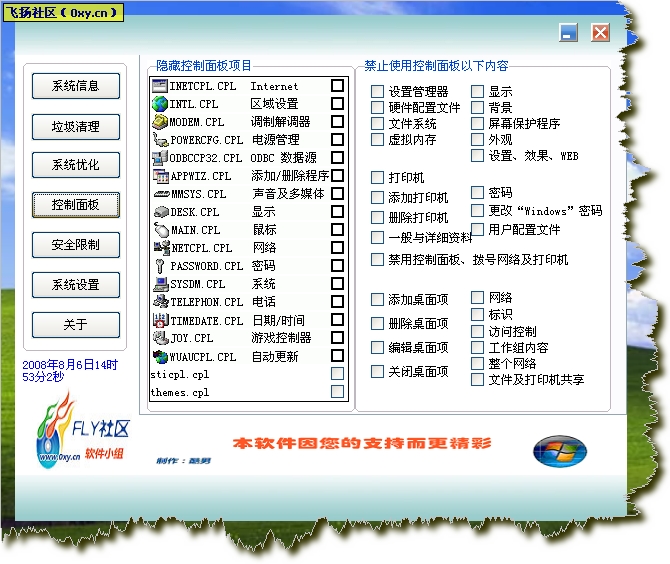Click the POWERCFG.CPL power management icon
The height and width of the screenshot is (564, 670).
[160, 140]
